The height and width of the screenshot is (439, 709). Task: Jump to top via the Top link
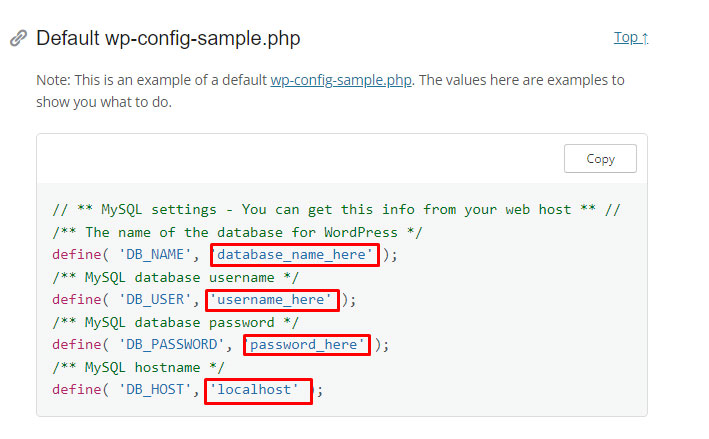(631, 38)
